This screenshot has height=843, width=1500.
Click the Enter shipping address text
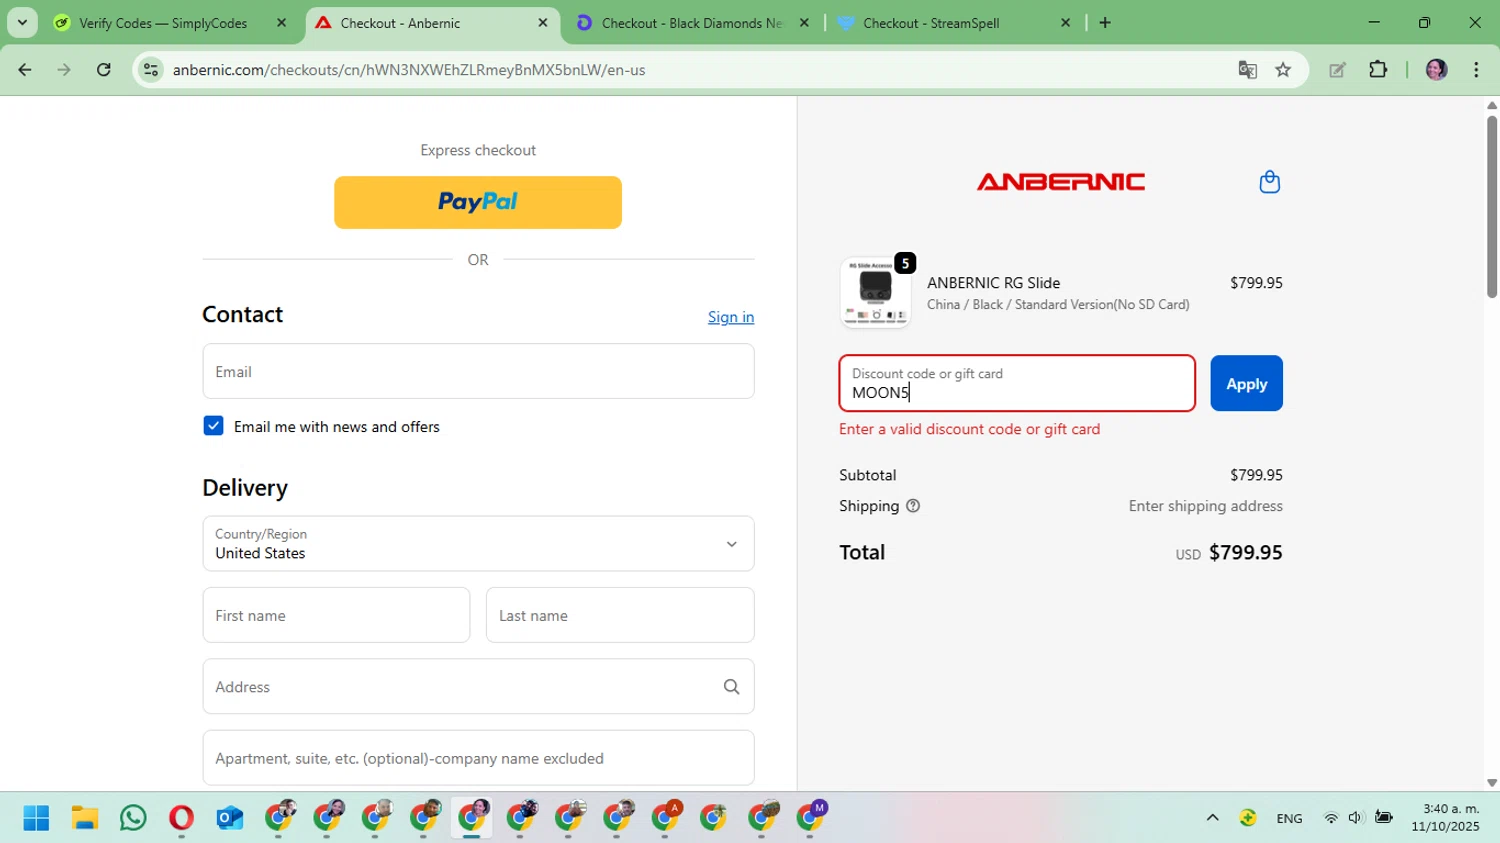1205,506
